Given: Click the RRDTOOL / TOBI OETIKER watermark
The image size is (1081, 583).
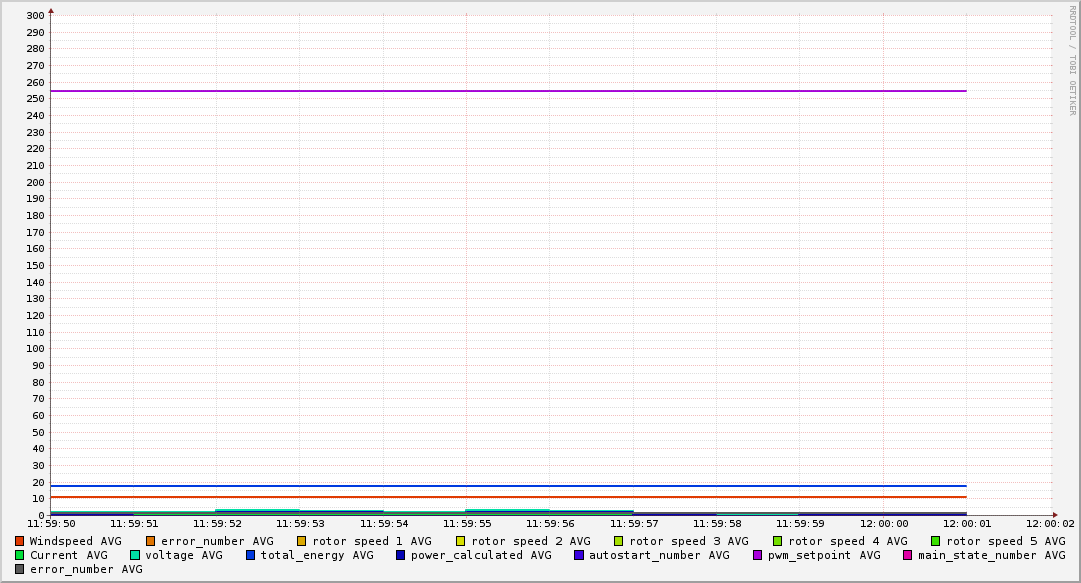Looking at the screenshot, I should point(1071,60).
